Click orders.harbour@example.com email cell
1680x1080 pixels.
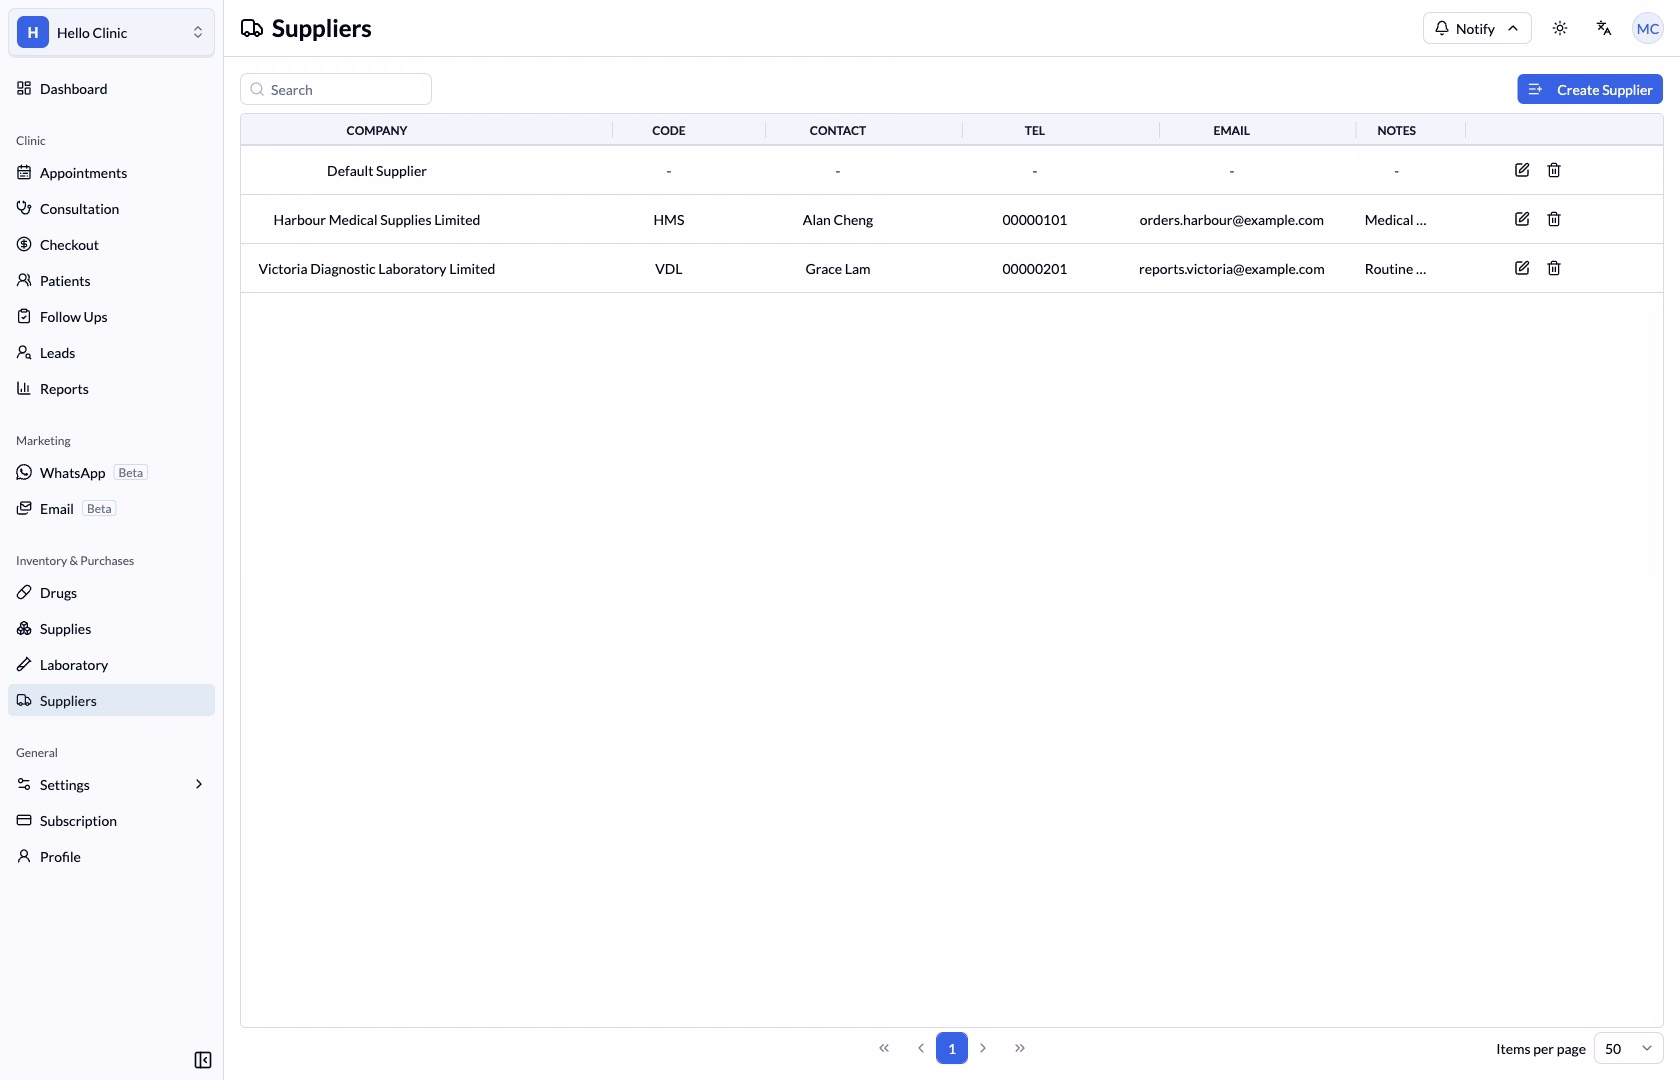(x=1231, y=219)
